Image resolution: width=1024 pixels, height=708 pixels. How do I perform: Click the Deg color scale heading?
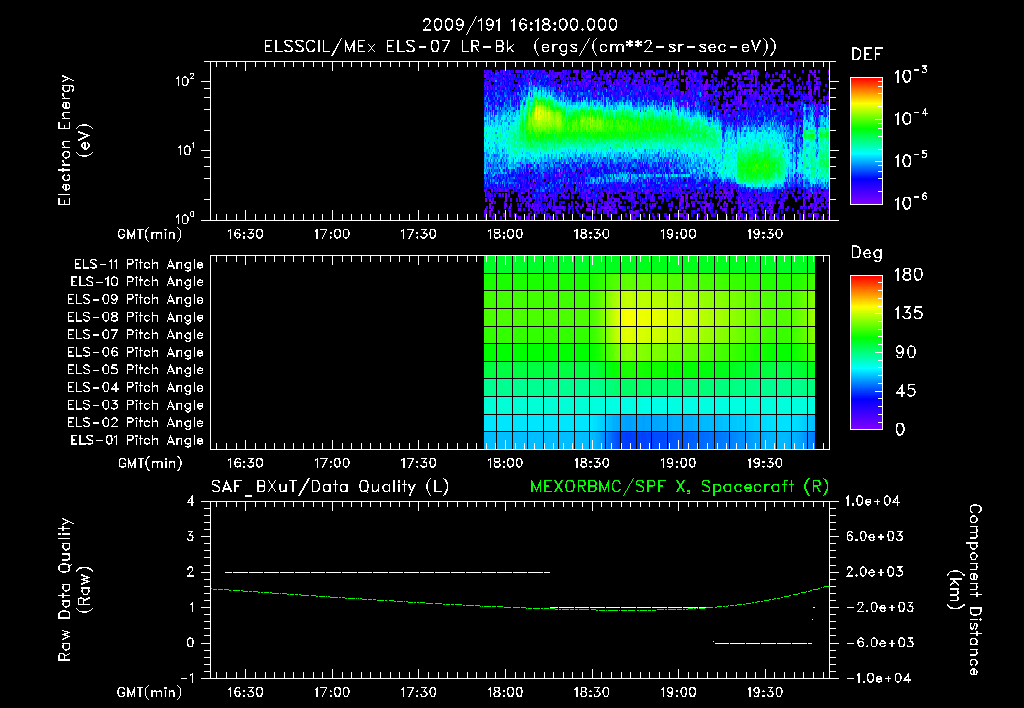point(867,253)
